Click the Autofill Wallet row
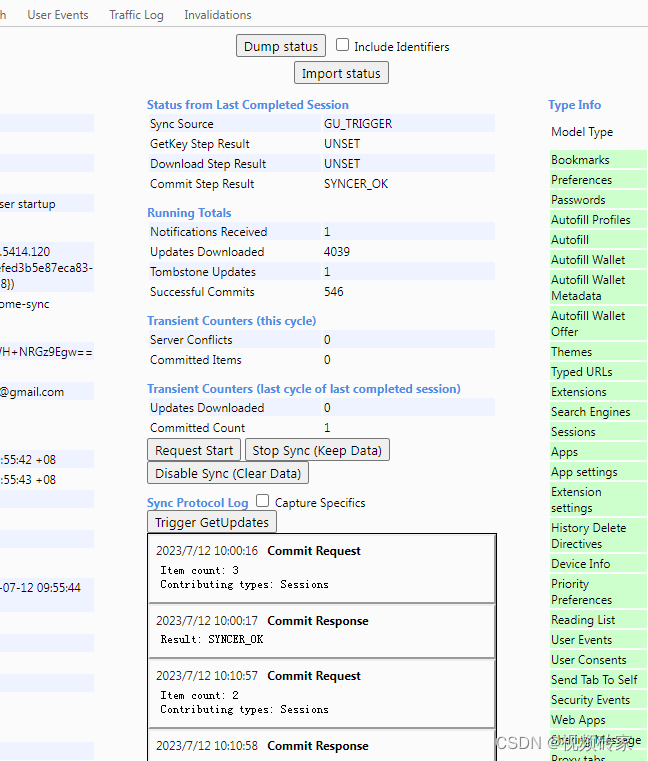This screenshot has height=761, width=648. click(x=598, y=260)
